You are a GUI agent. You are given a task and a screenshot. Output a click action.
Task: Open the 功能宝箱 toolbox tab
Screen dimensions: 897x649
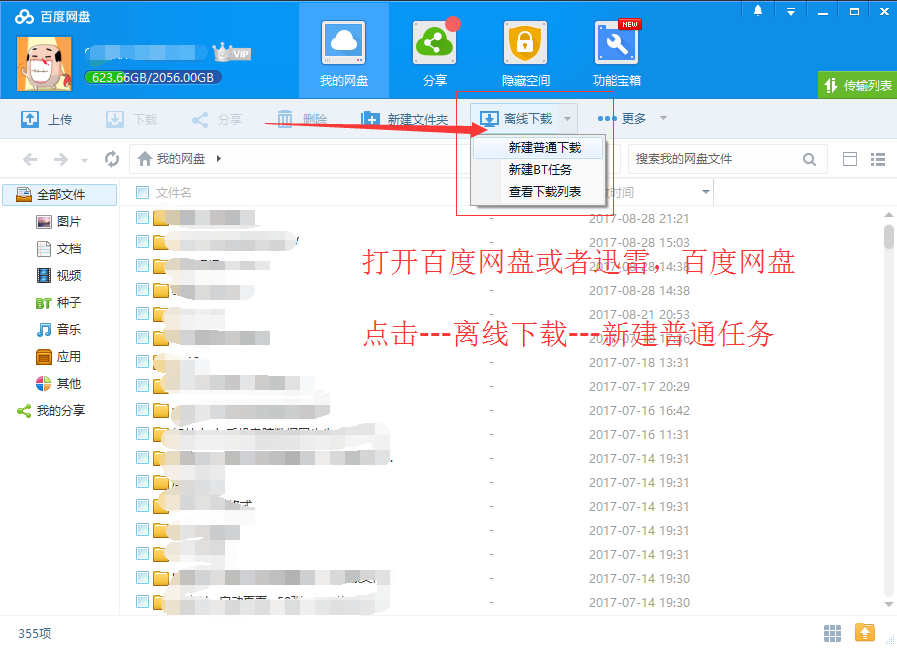coord(617,52)
